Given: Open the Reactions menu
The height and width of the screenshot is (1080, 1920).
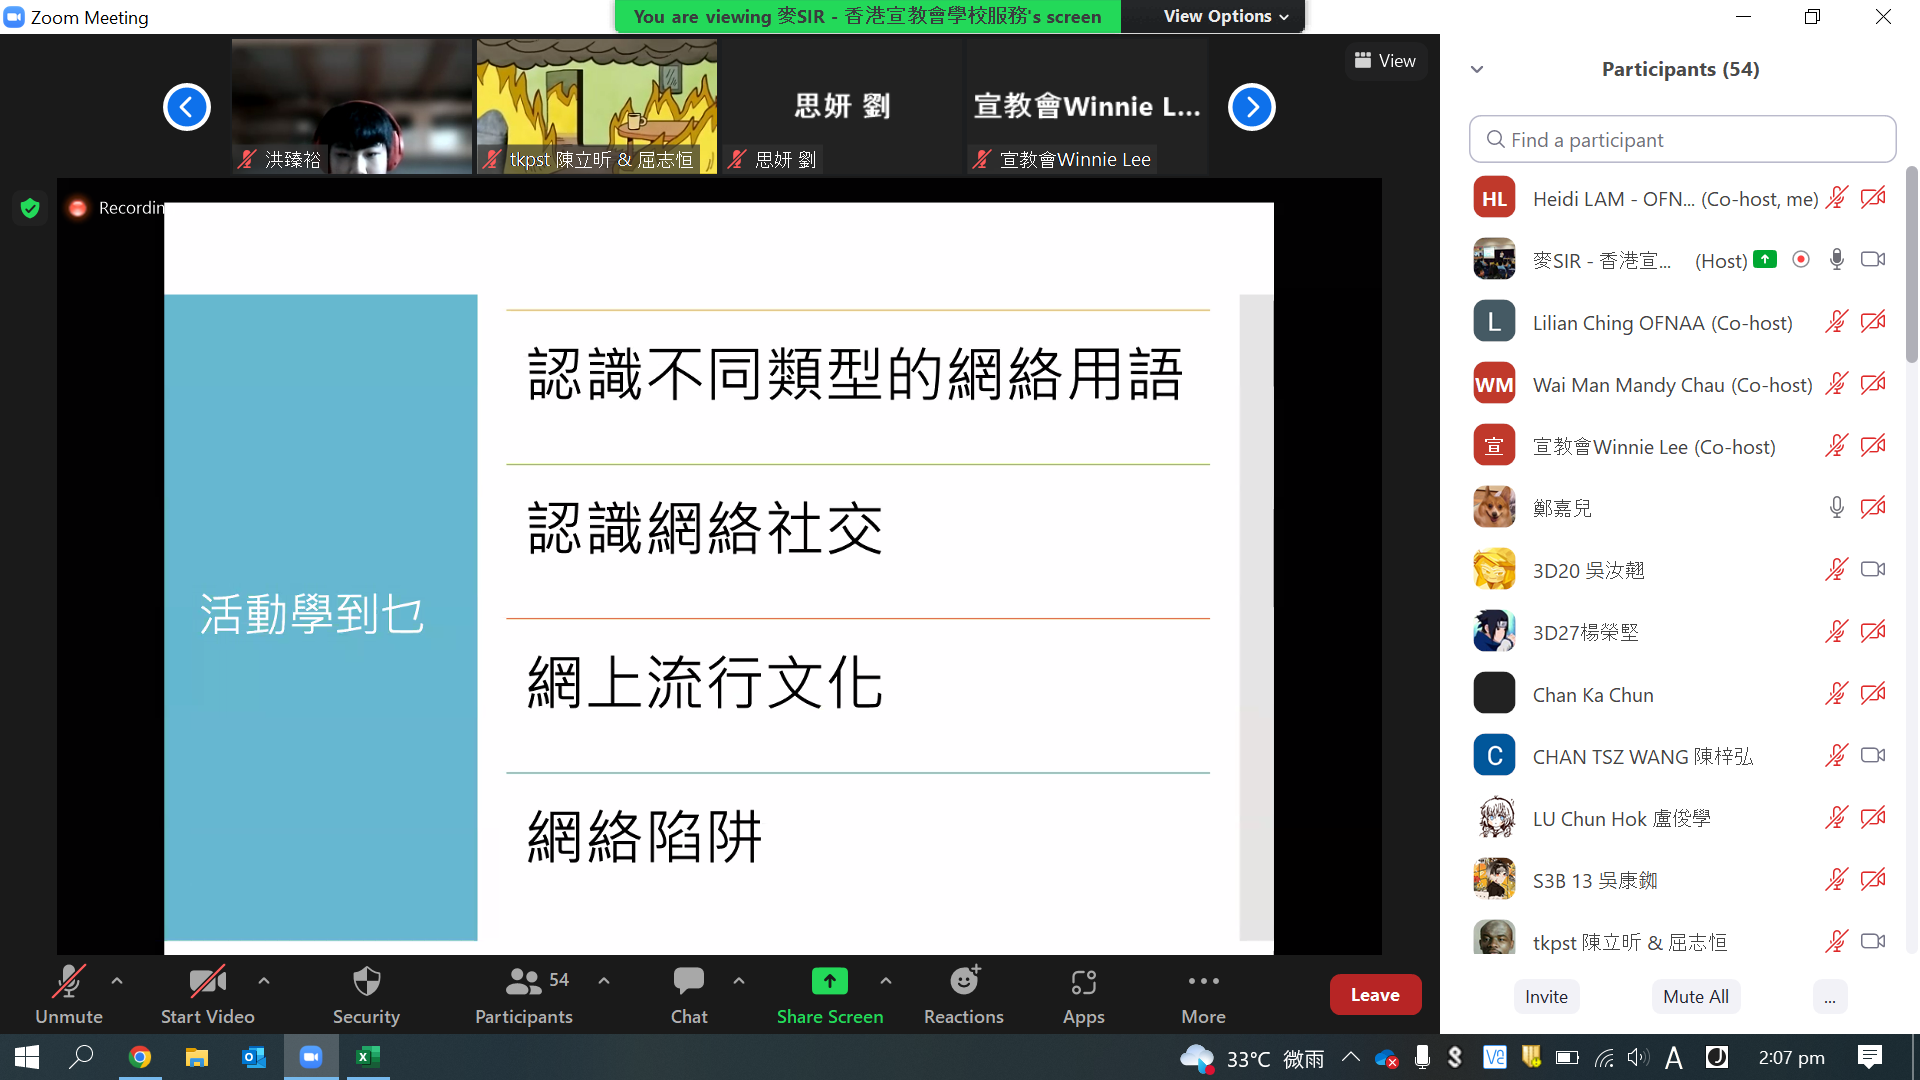Looking at the screenshot, I should 963,982.
